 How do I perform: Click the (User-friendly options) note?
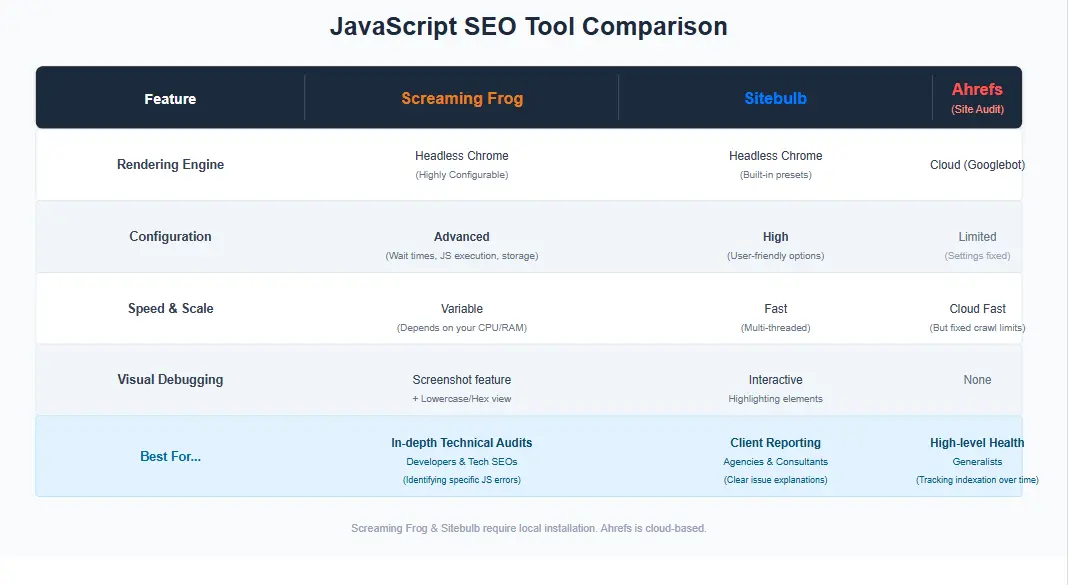point(775,256)
